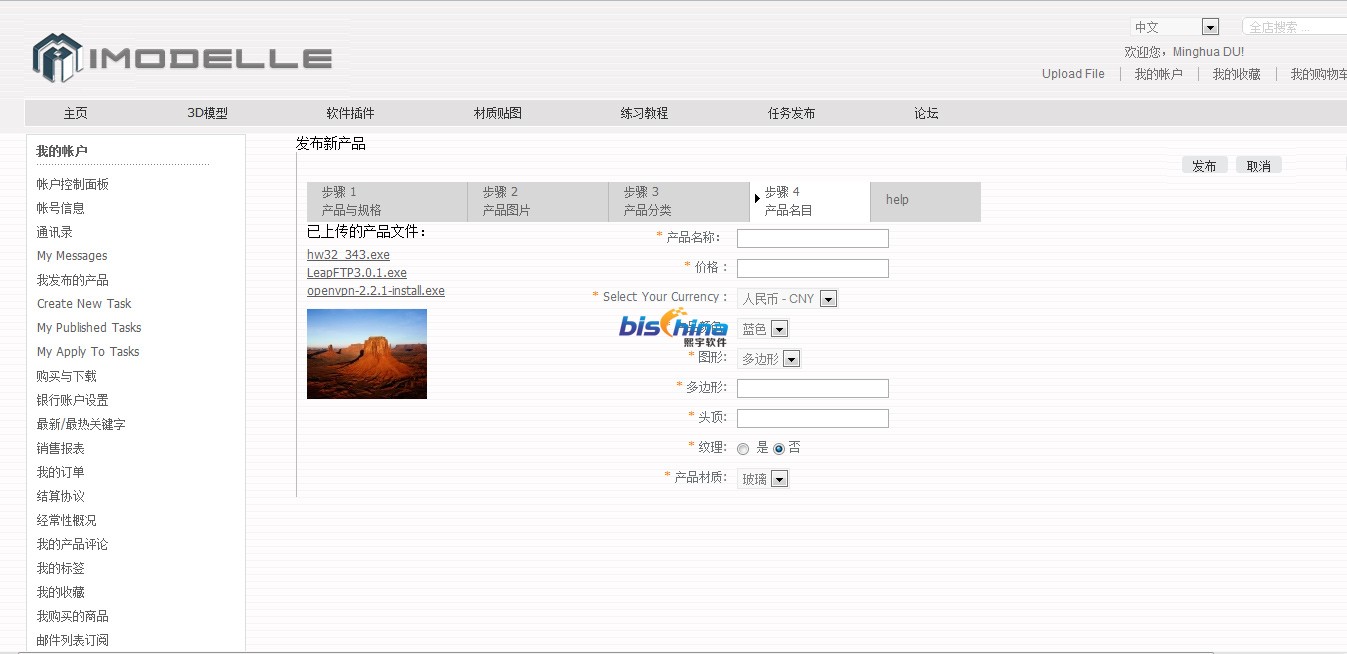The image size is (1347, 654).
Task: Select the 否 radio option for 纹理
Action: pos(779,449)
